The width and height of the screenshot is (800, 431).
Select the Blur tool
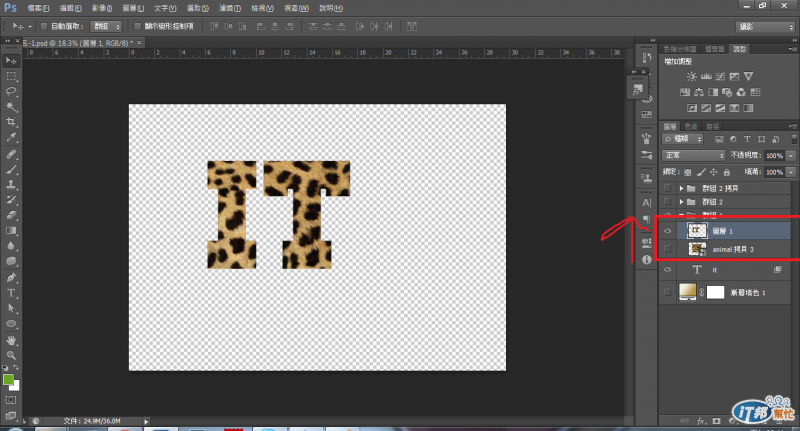(x=11, y=246)
